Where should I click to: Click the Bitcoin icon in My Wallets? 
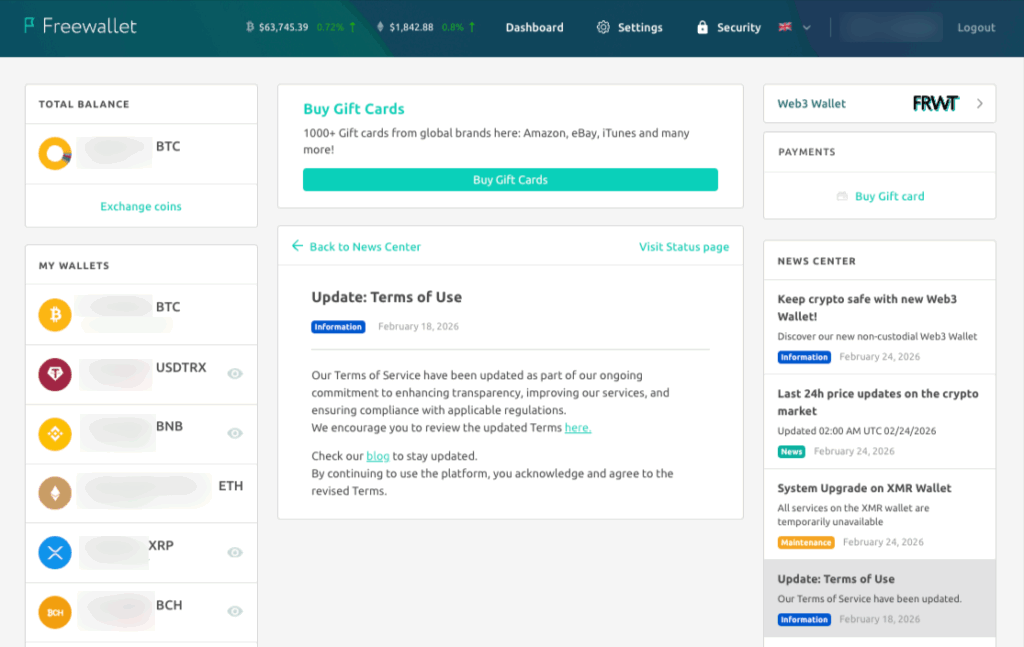click(x=55, y=314)
